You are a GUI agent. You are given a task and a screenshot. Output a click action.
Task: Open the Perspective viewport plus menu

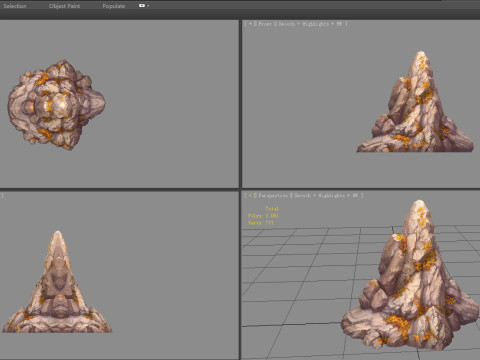(x=251, y=196)
